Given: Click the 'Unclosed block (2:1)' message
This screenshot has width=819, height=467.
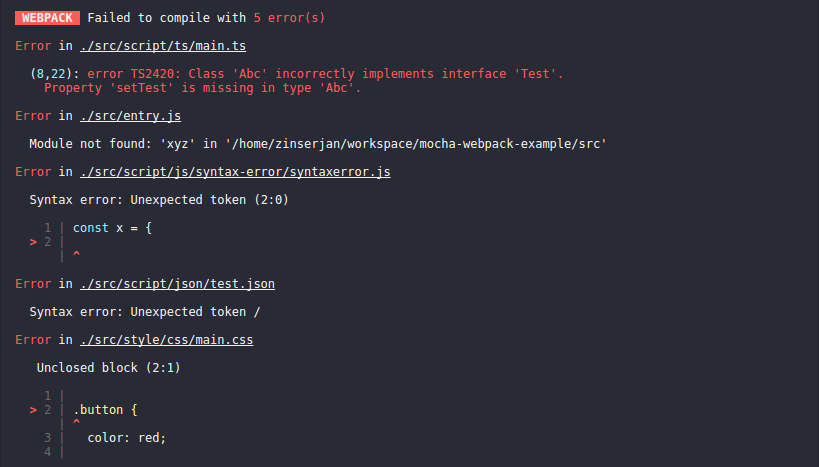Looking at the screenshot, I should (x=109, y=368).
